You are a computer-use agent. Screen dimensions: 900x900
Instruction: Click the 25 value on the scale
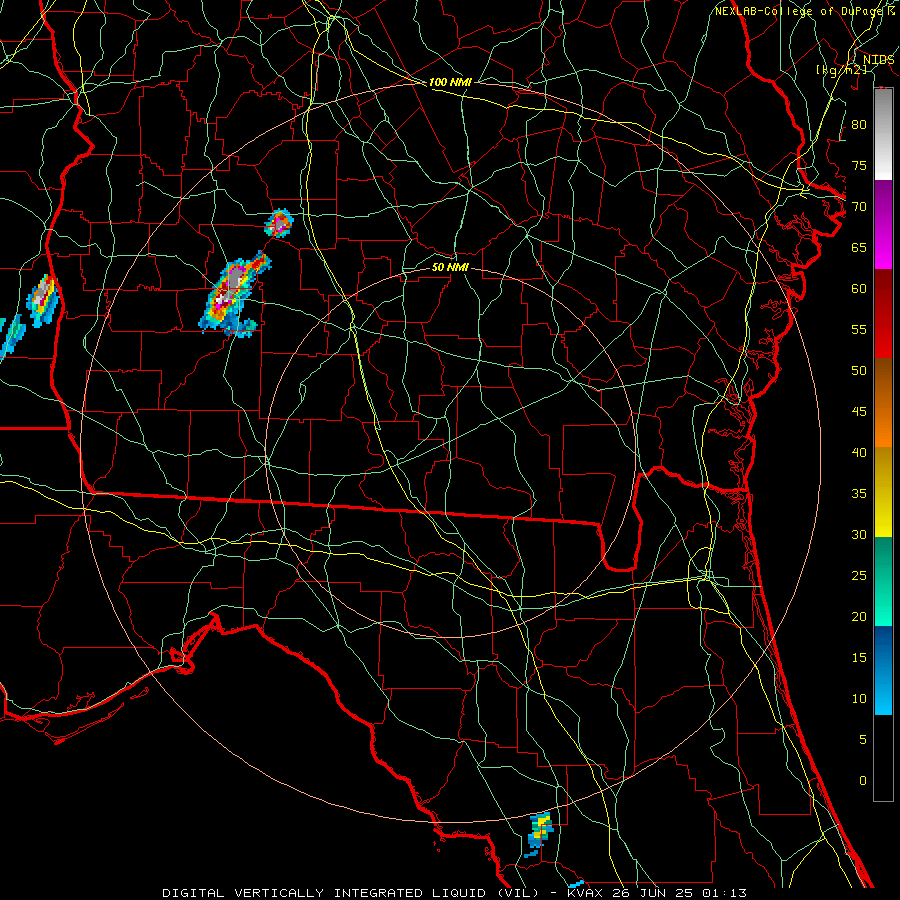pos(859,576)
